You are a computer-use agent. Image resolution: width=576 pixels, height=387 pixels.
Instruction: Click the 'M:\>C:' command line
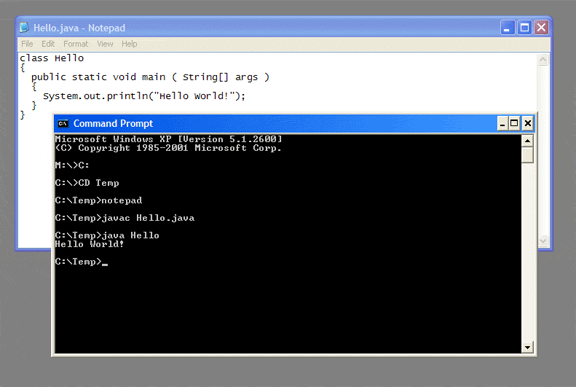[72, 165]
